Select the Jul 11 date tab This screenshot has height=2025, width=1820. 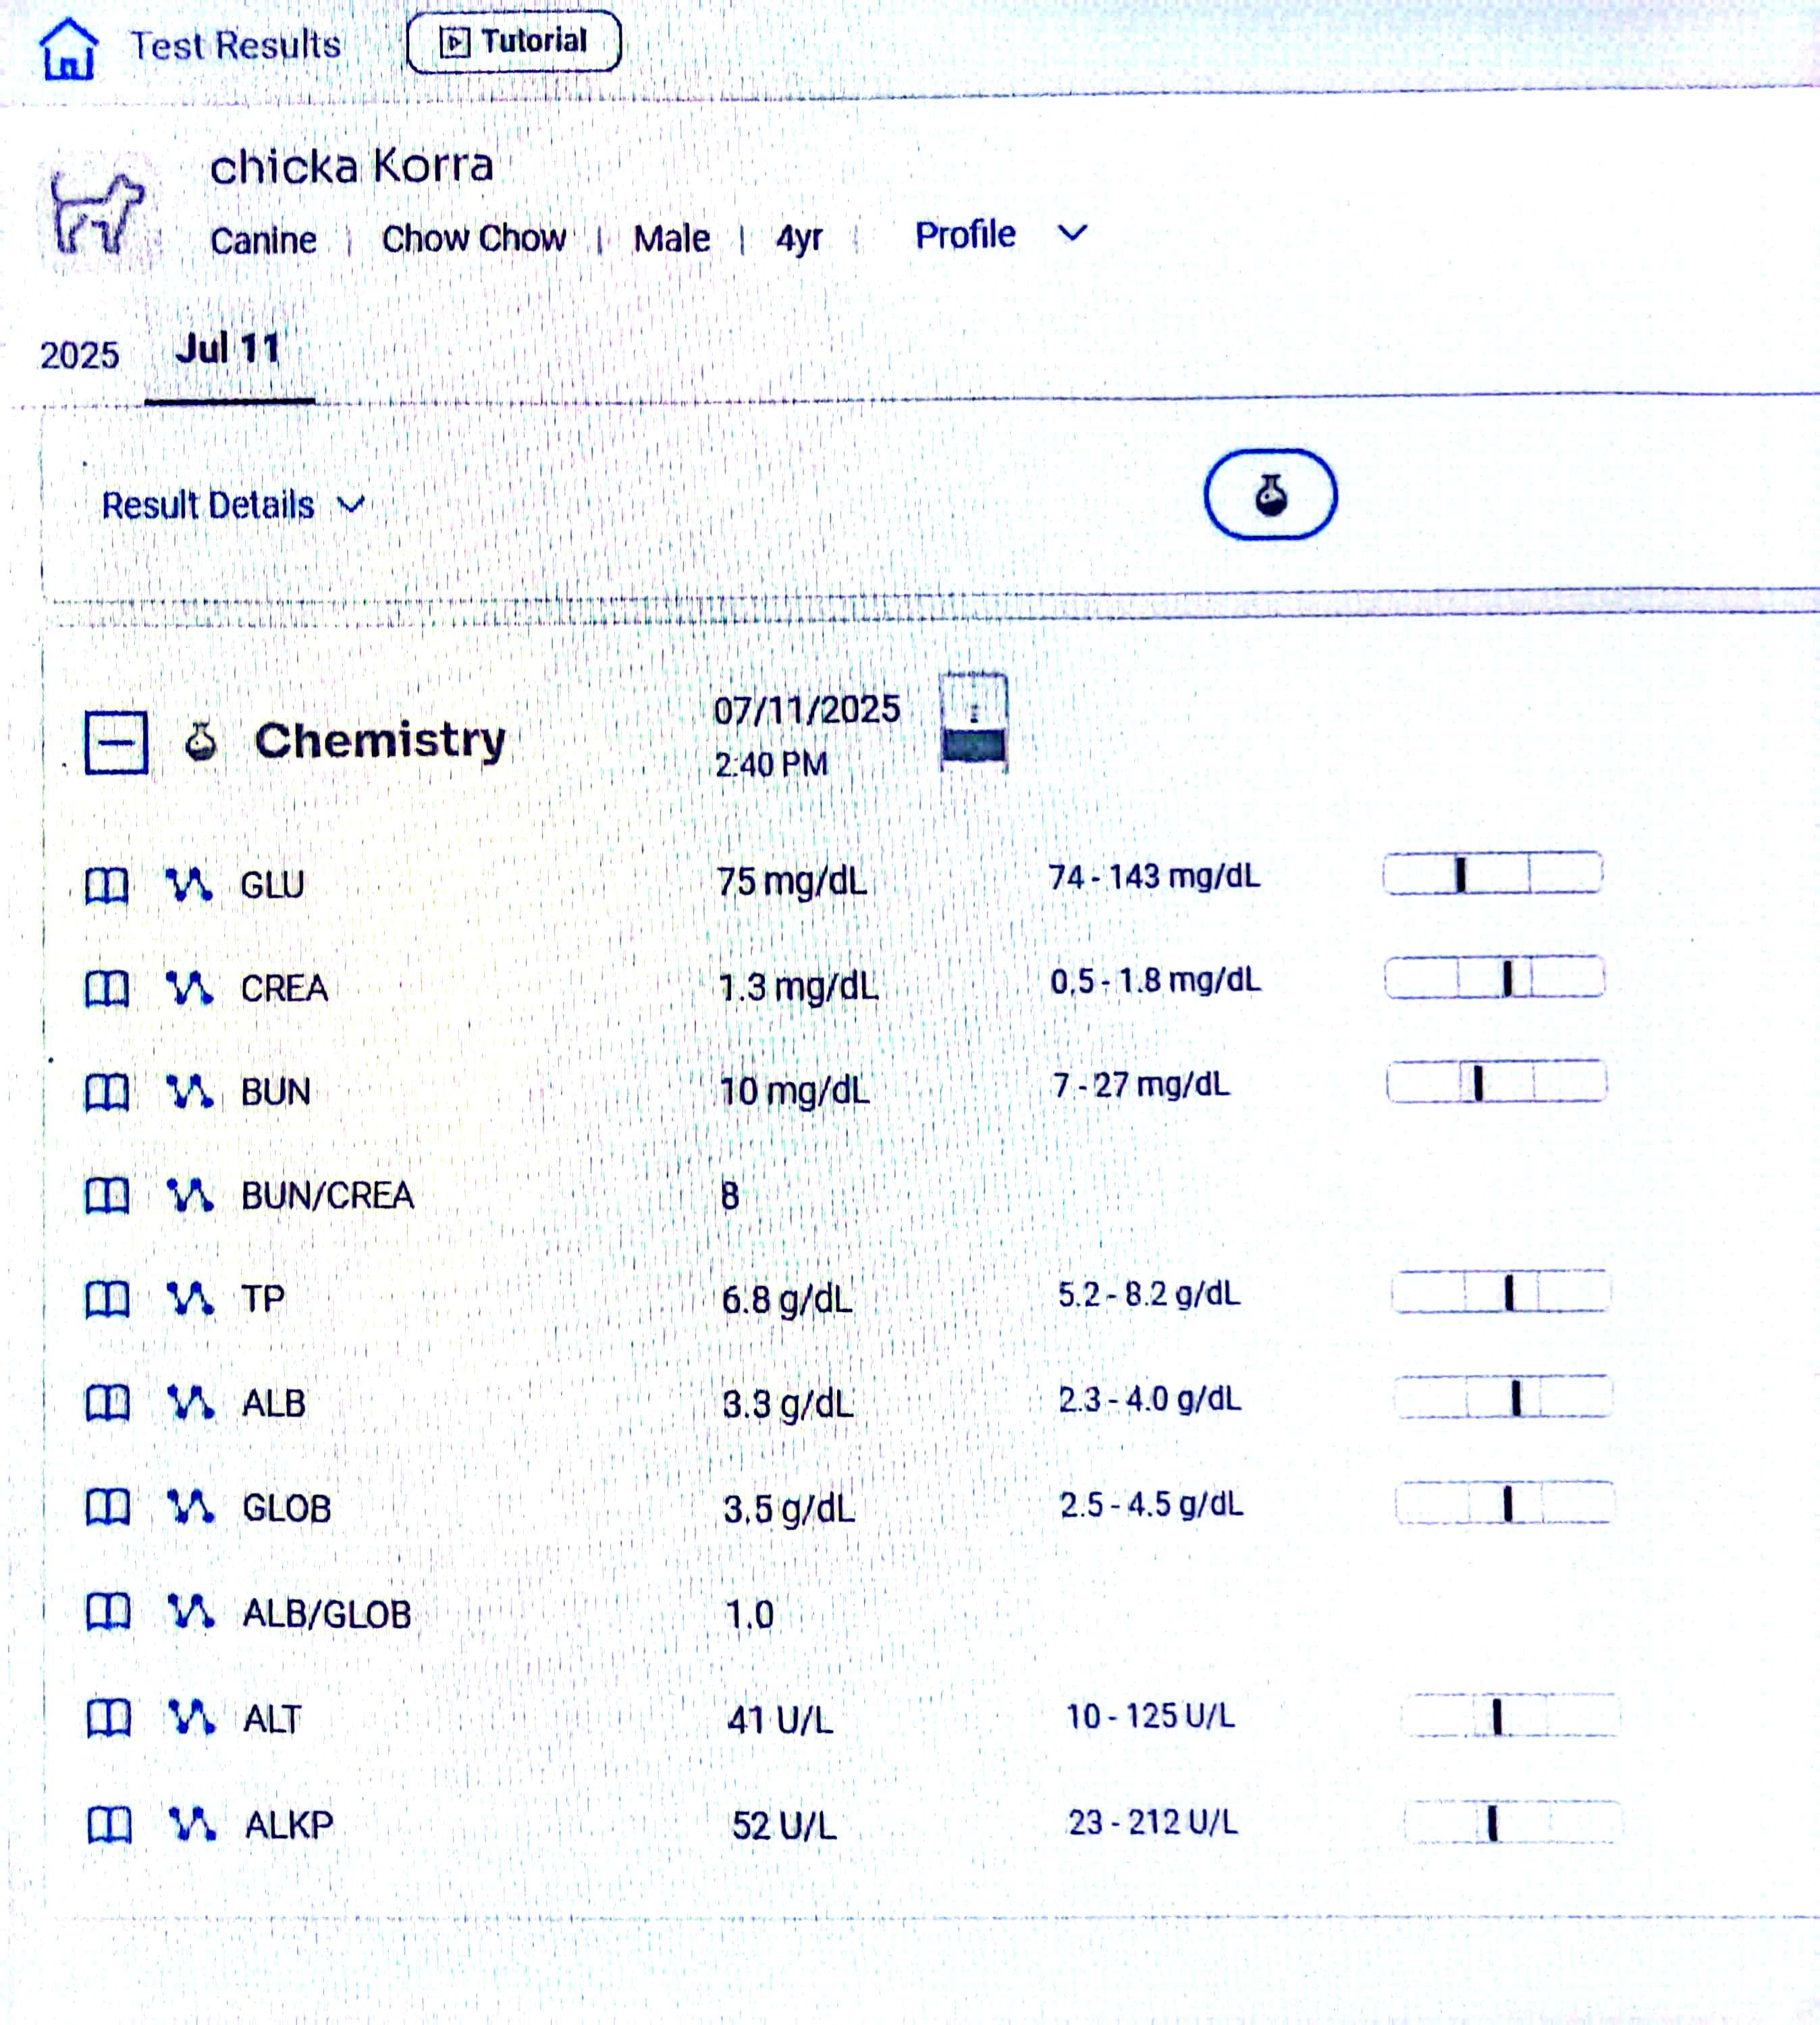[x=229, y=350]
